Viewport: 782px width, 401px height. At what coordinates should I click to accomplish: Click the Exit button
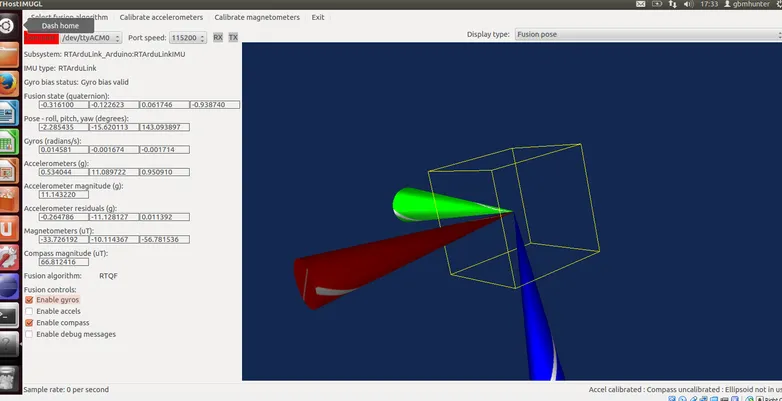[x=318, y=17]
